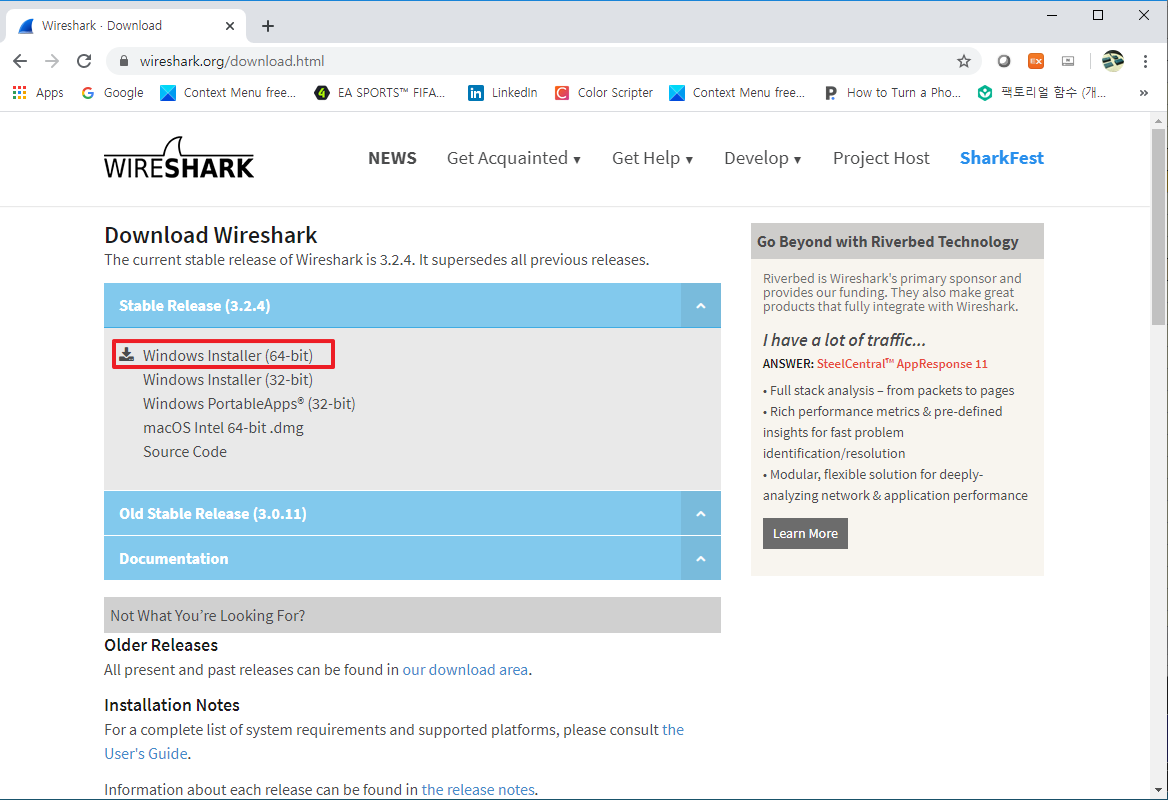The width and height of the screenshot is (1168, 800).
Task: Click the page vertical scrollbar thumb
Action: pos(1158,226)
